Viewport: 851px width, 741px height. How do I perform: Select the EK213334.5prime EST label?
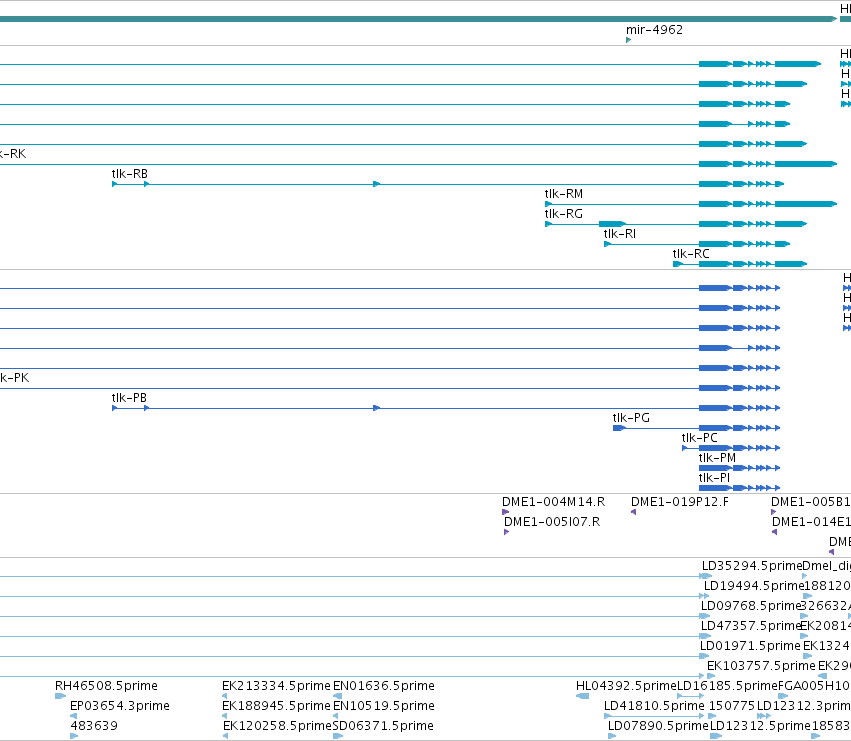tap(276, 686)
